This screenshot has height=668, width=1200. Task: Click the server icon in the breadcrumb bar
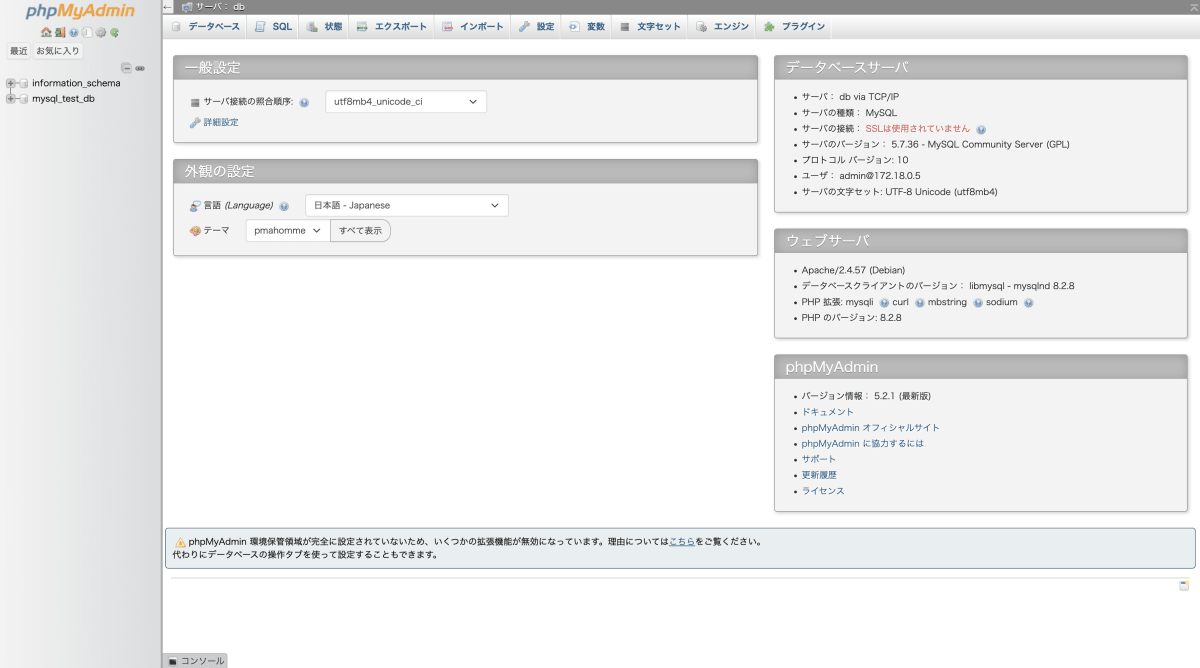[187, 6]
